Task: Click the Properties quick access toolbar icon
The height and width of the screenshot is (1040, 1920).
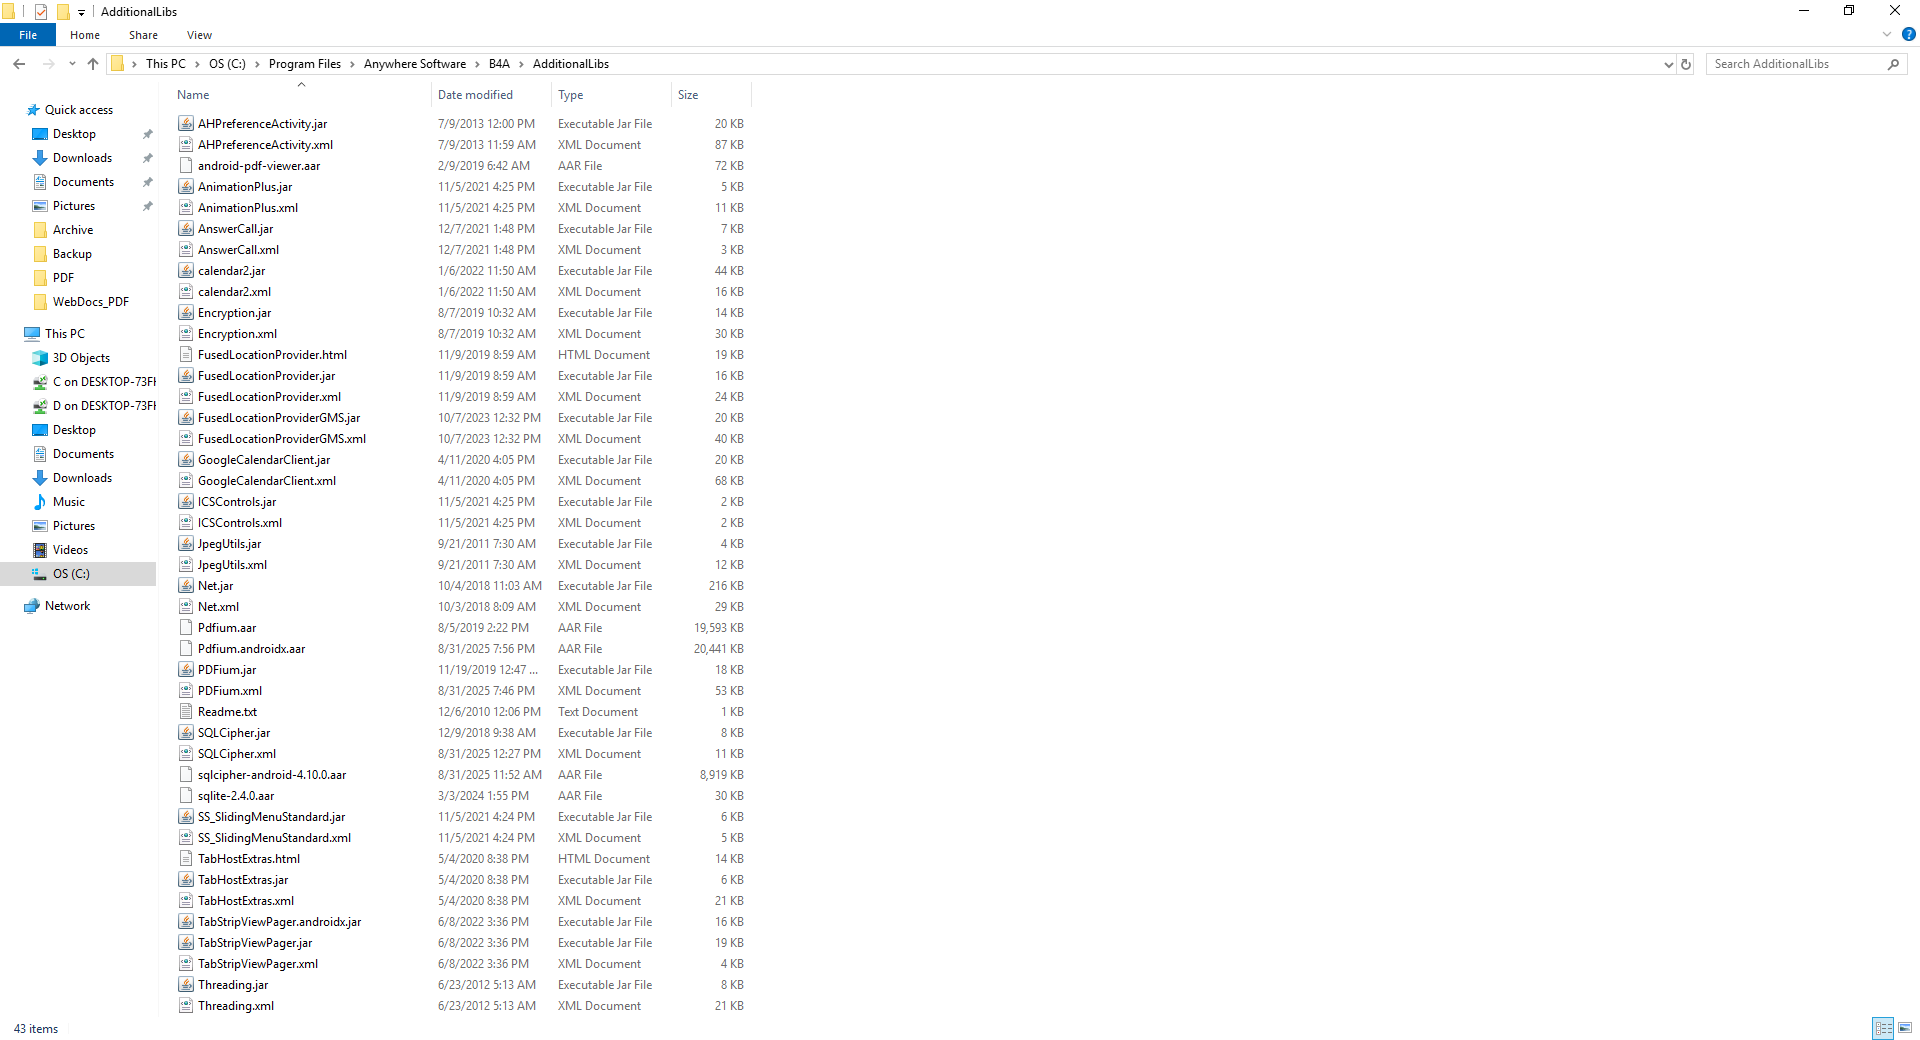Action: pyautogui.click(x=41, y=12)
